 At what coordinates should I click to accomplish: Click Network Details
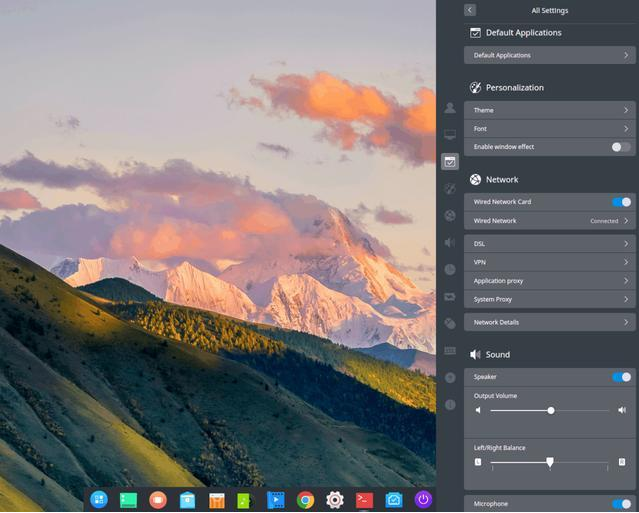click(549, 323)
